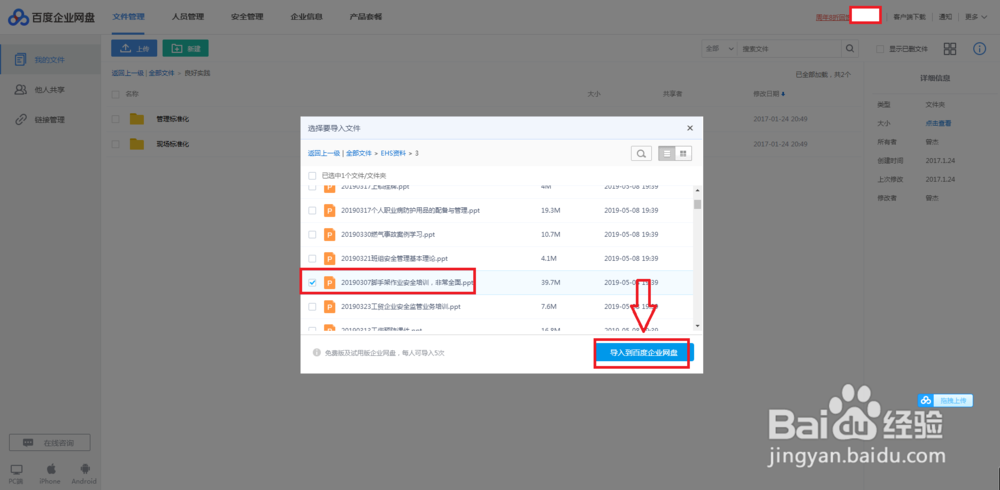Check 20190323工贸企业安全监管业务培训.ppt checkbox

[312, 307]
